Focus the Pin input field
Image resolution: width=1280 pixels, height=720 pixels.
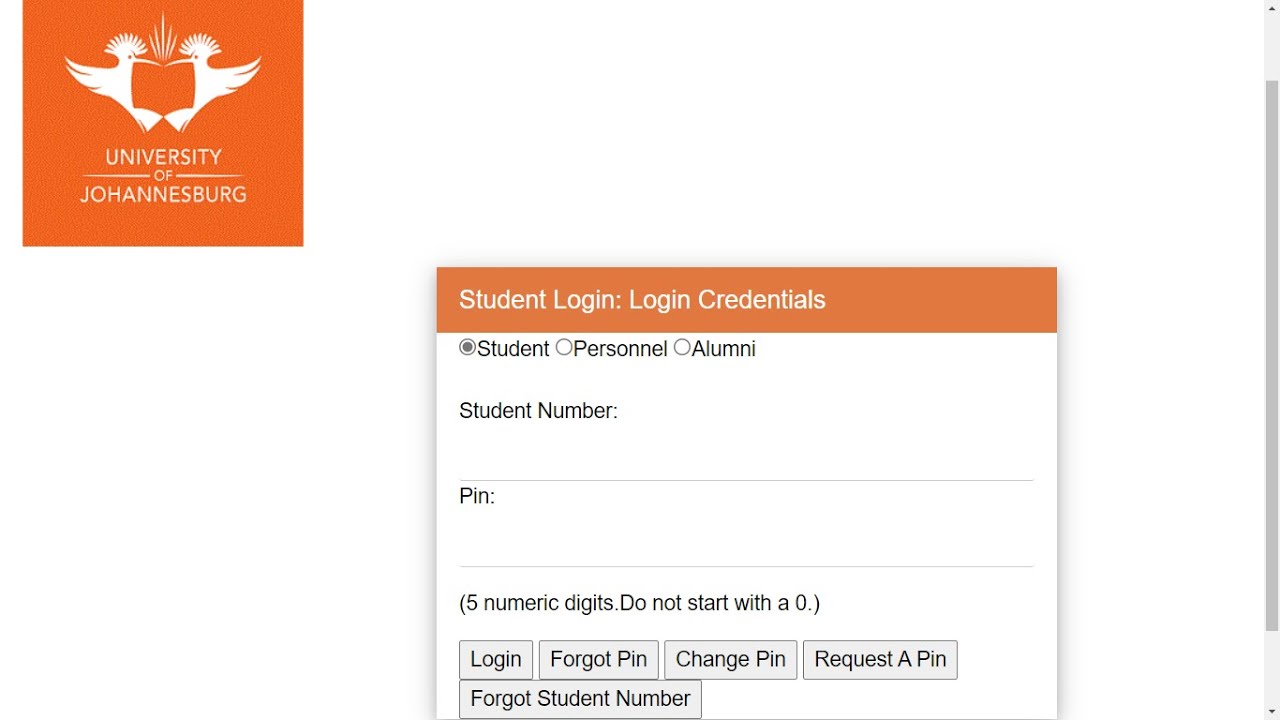point(746,546)
